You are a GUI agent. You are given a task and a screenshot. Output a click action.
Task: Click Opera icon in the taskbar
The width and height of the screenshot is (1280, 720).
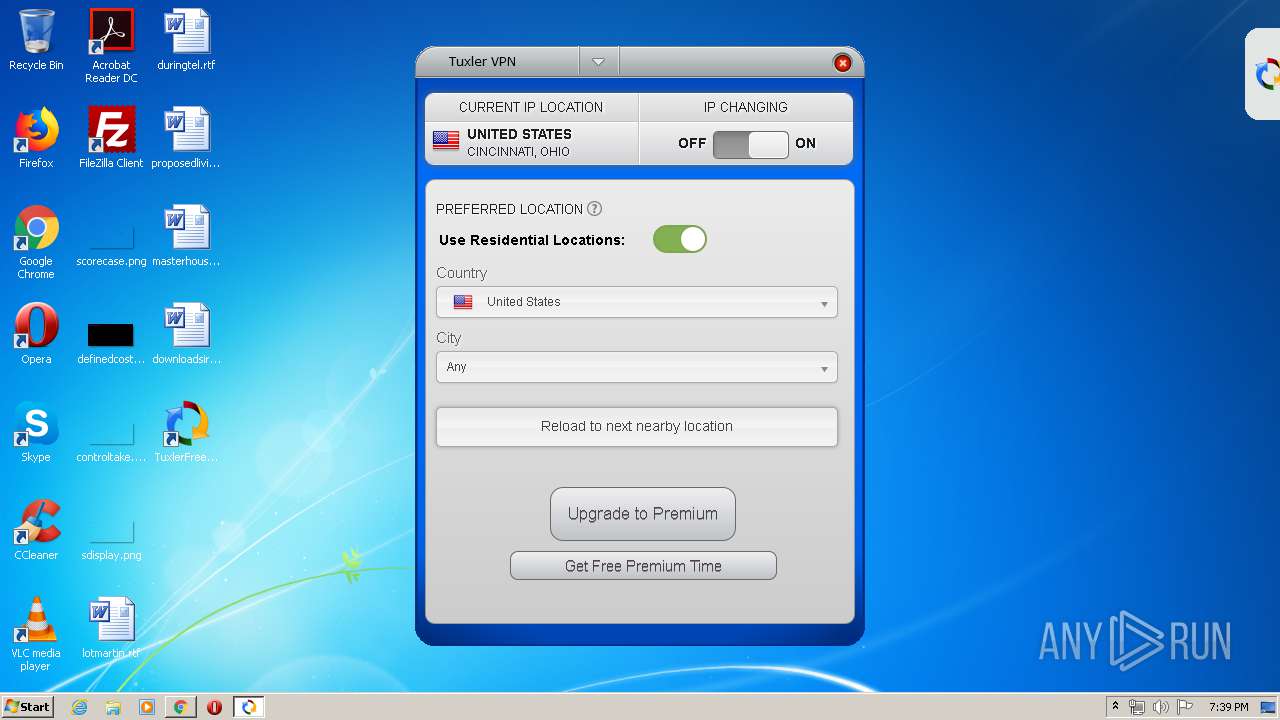coord(214,707)
